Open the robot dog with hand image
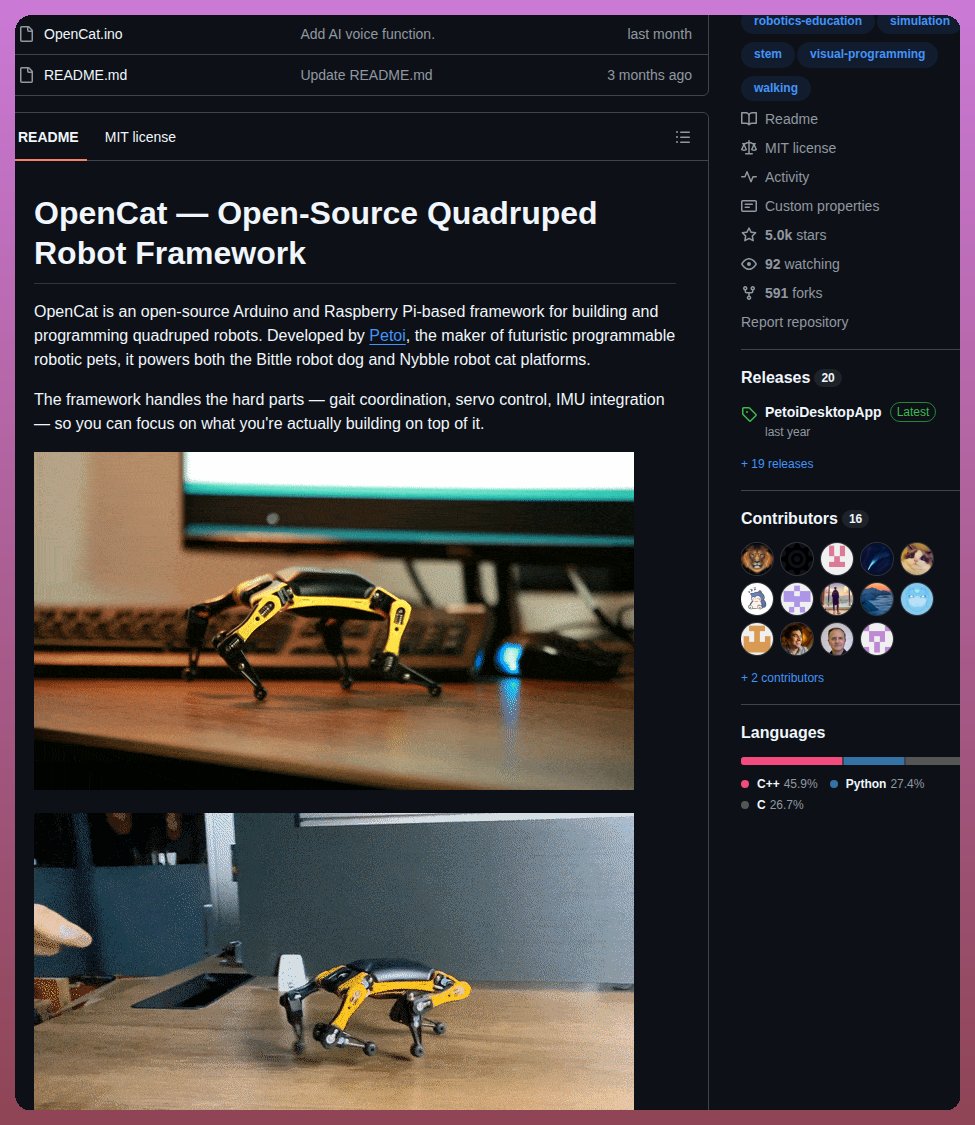This screenshot has height=1125, width=975. click(334, 961)
